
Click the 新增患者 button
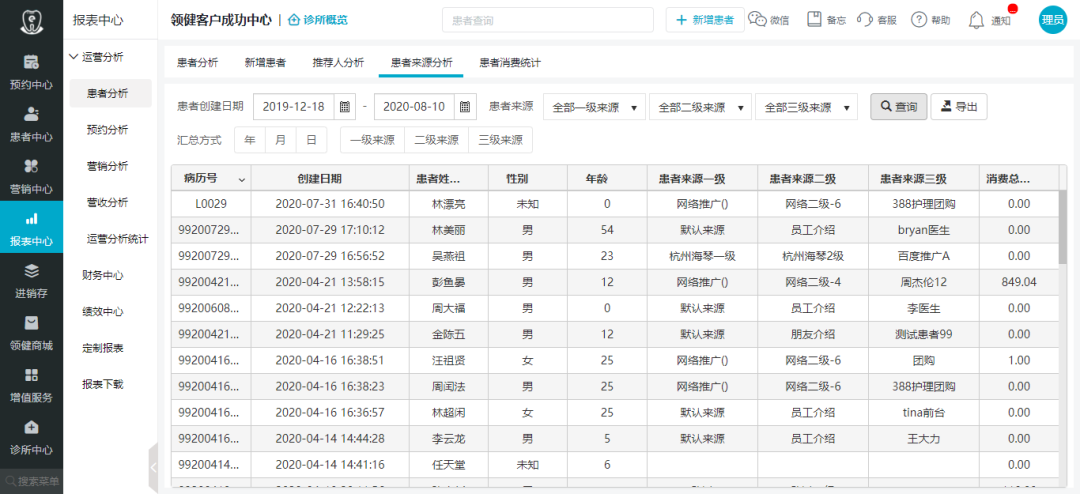pyautogui.click(x=705, y=20)
